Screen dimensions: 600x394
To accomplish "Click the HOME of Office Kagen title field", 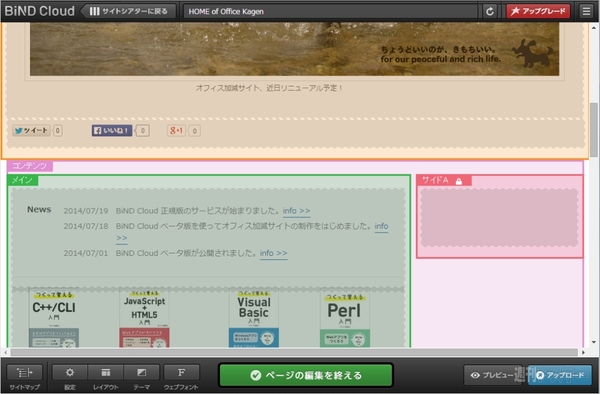I will (x=331, y=11).
